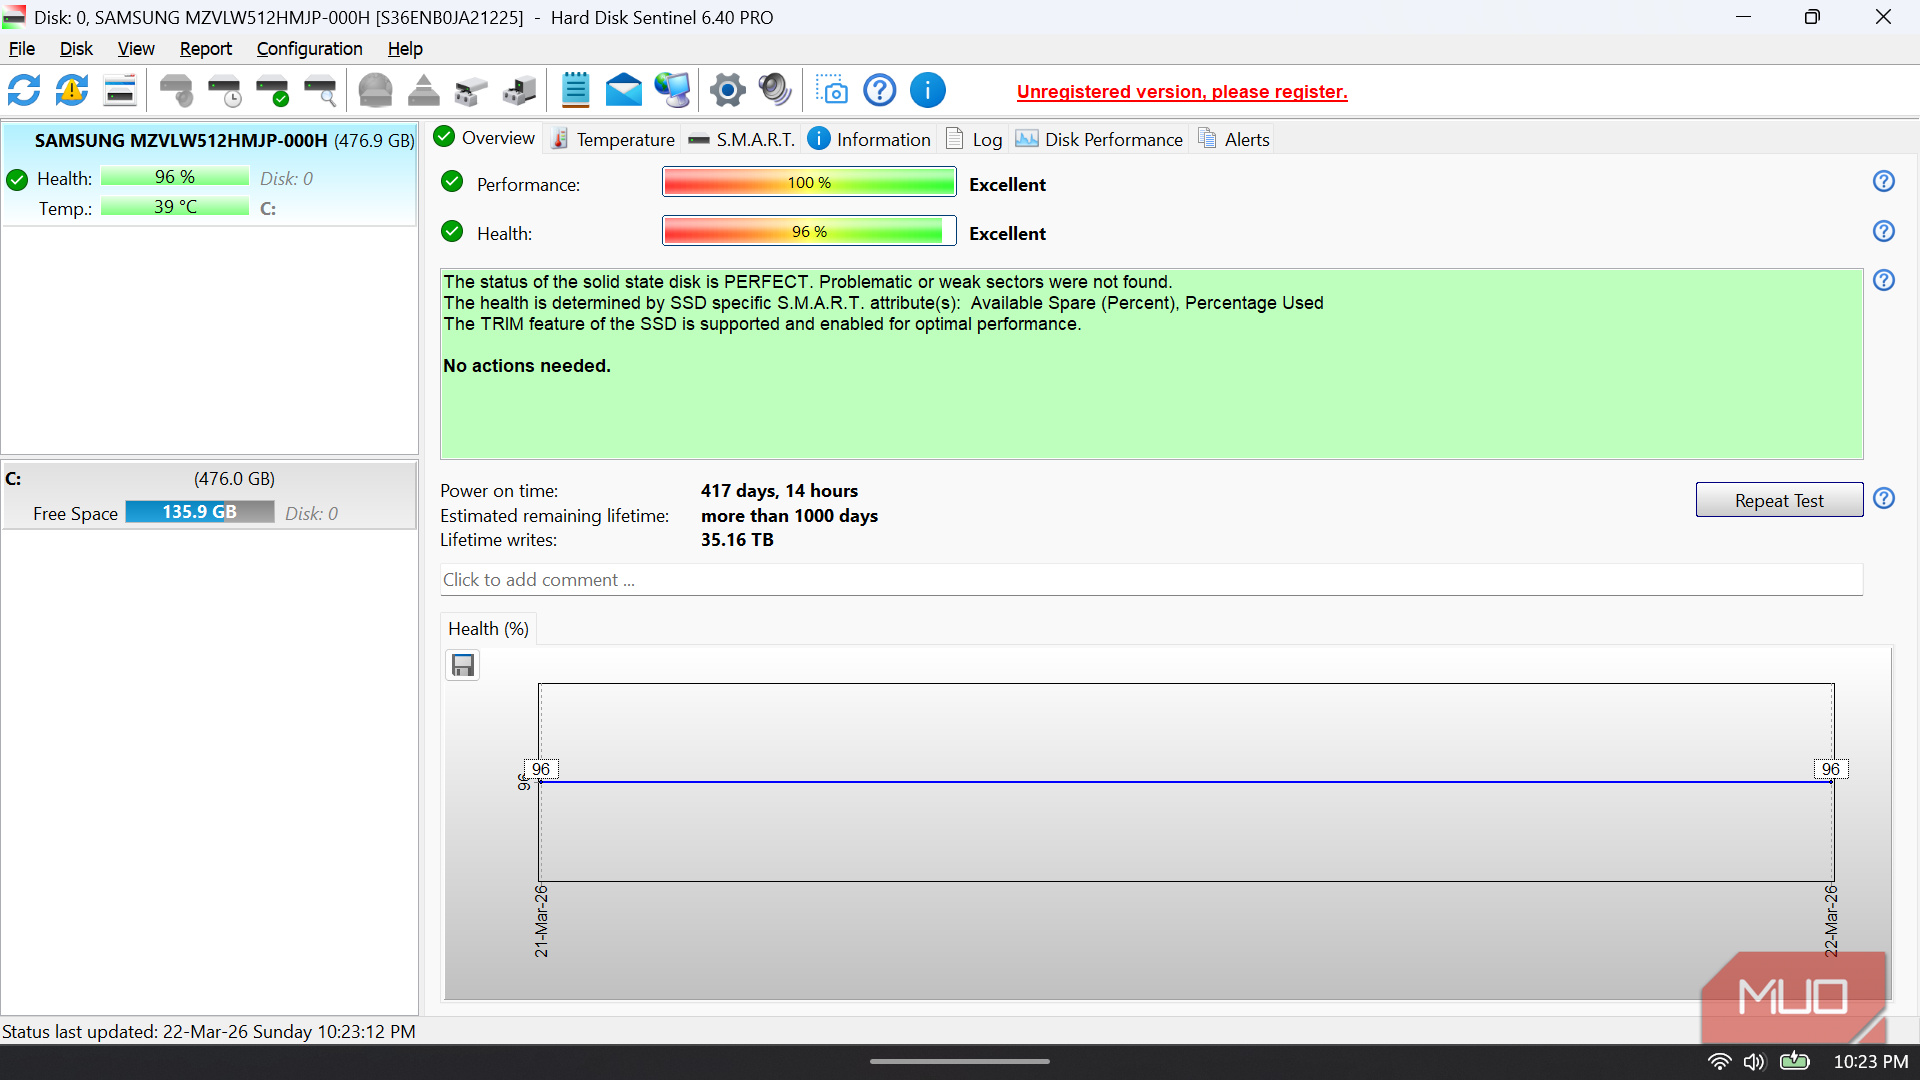Click the Wi-Fi icon in system tray
Screen dimensions: 1920x1080
[1719, 1061]
